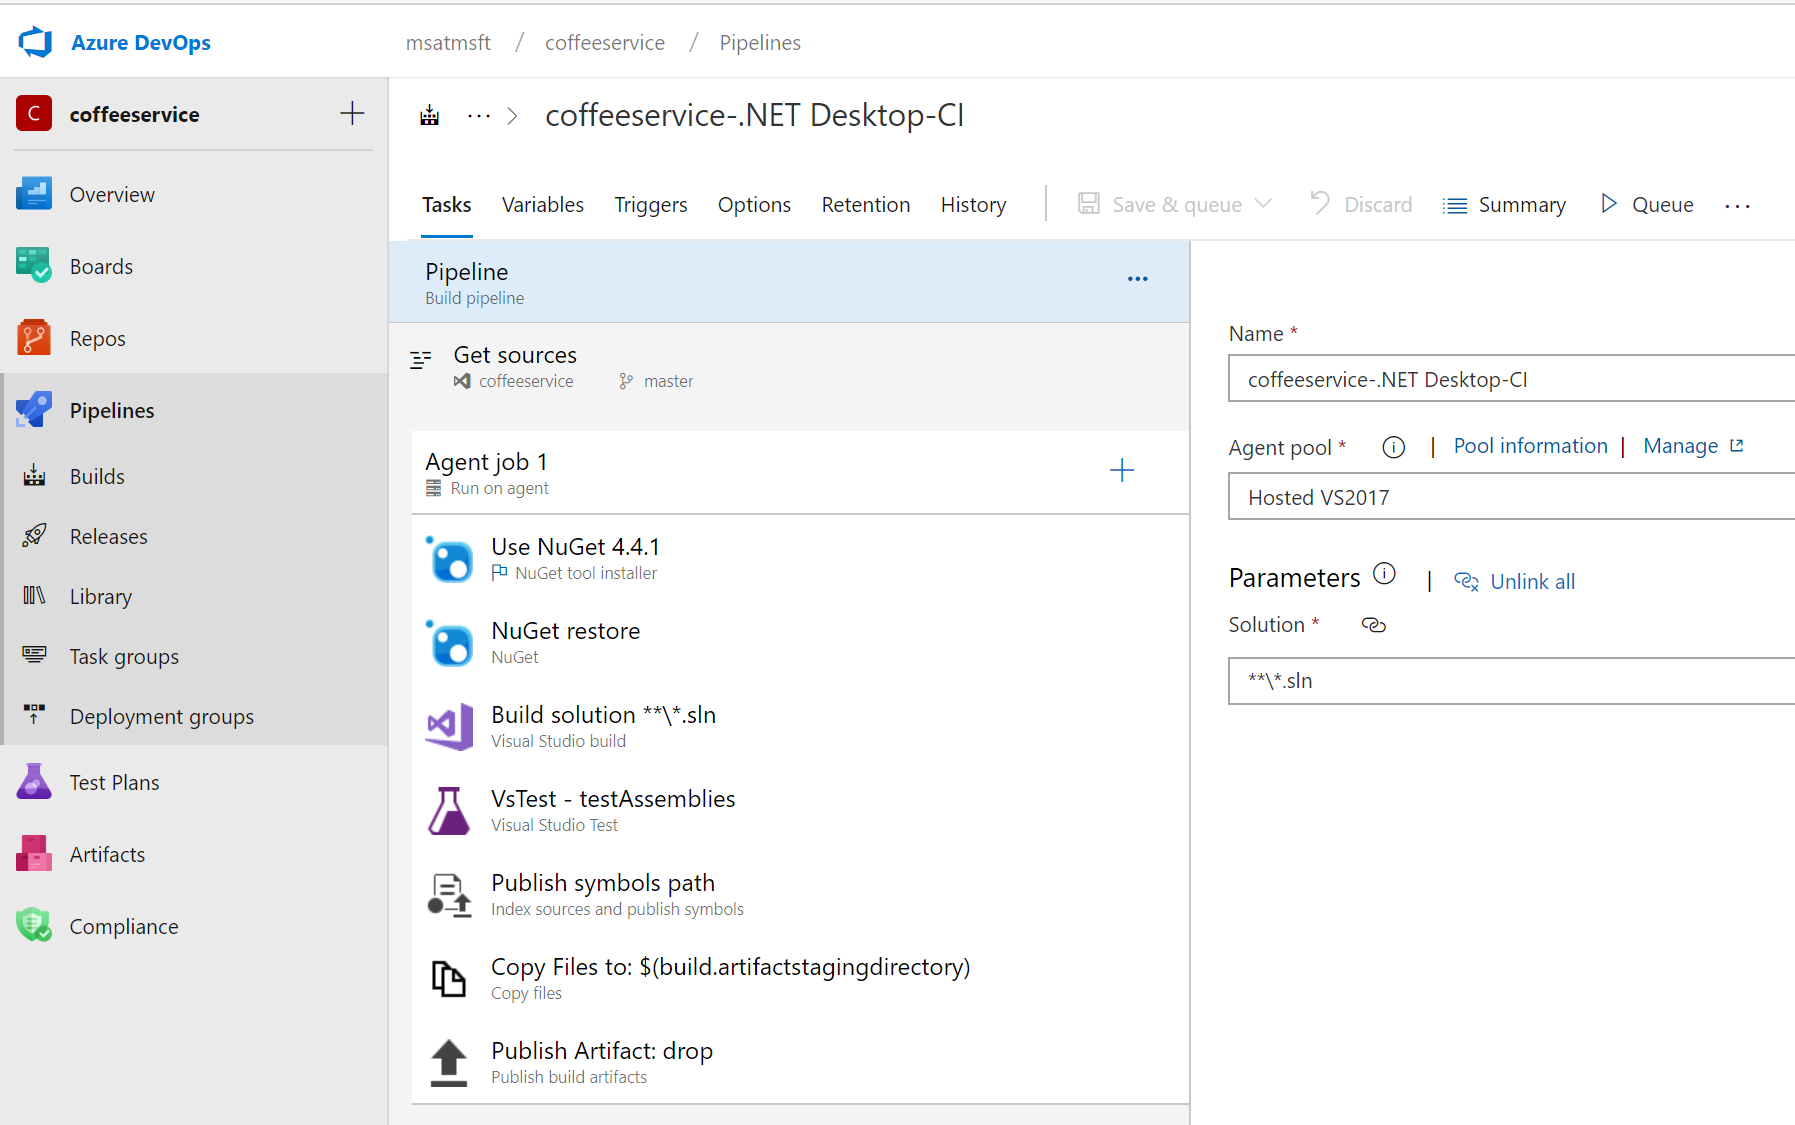Click coffeeservice breadcrumb link

coord(605,42)
